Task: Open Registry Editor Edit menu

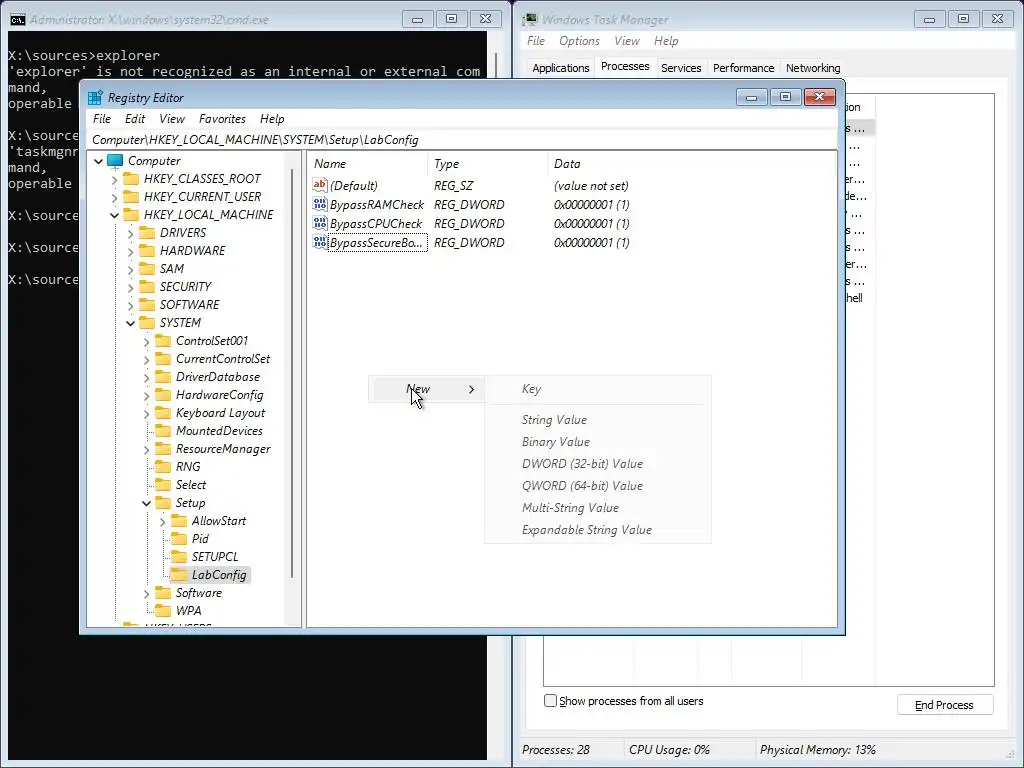Action: pos(135,119)
